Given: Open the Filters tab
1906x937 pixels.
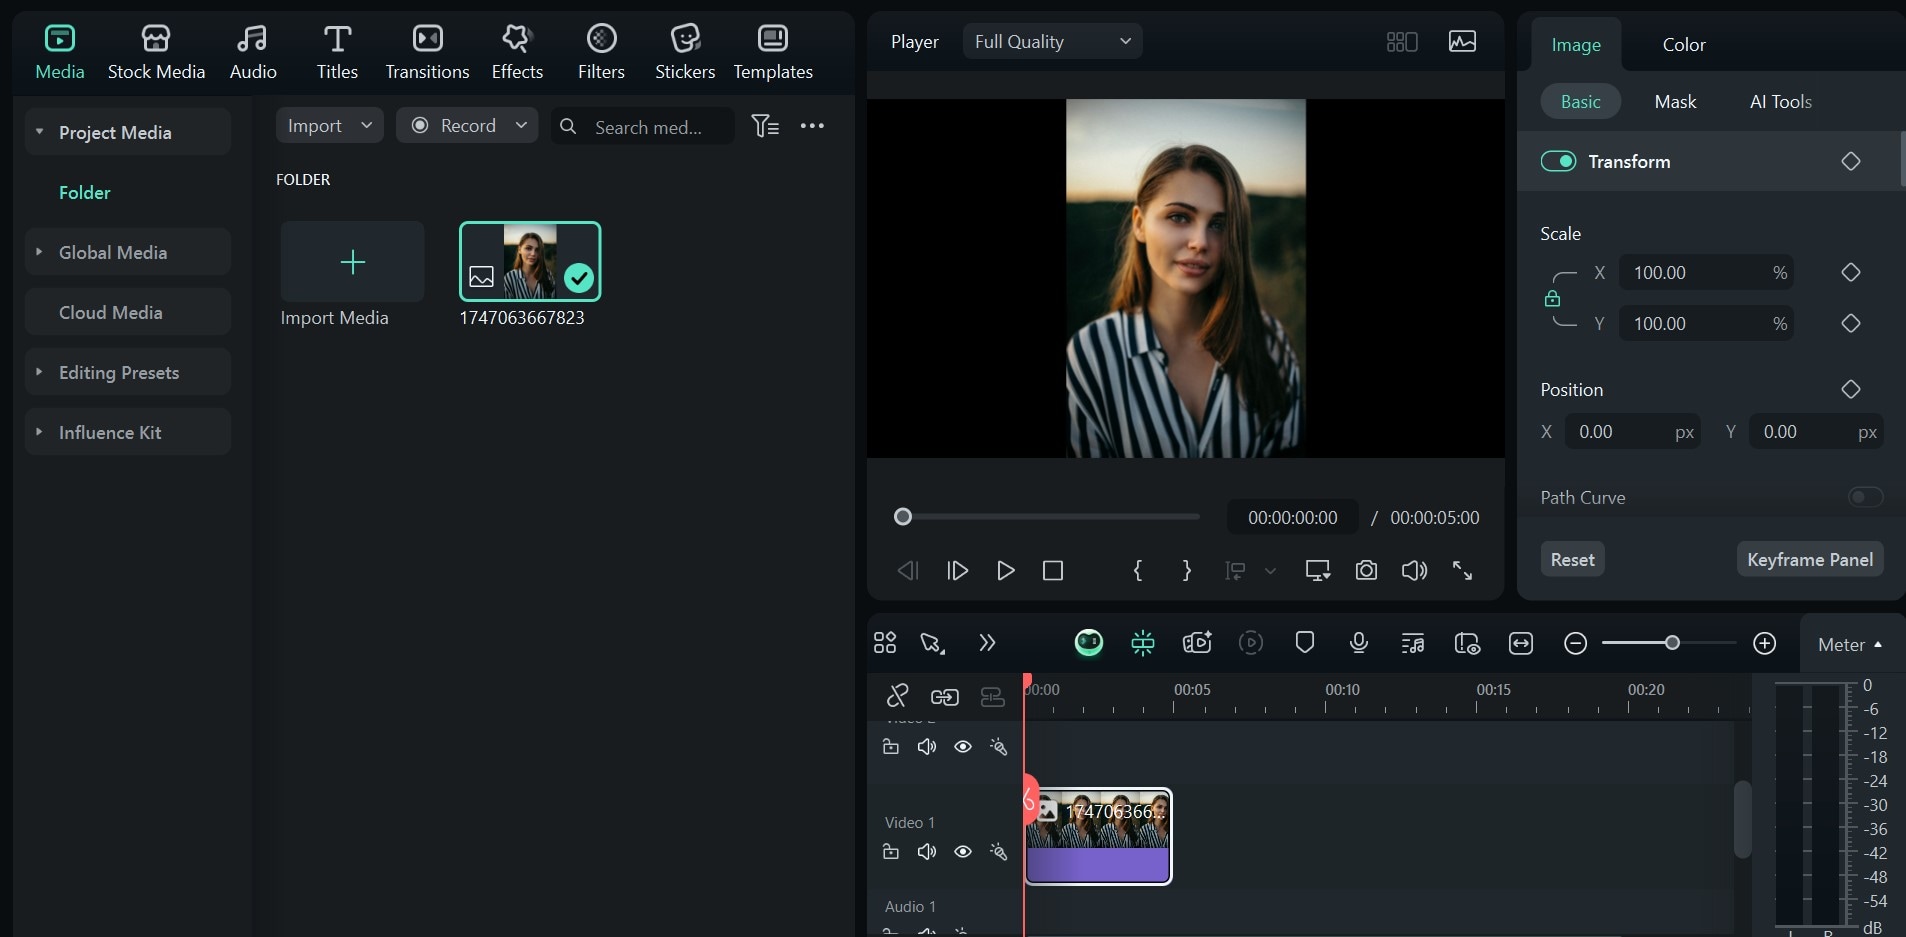Looking at the screenshot, I should 601,52.
